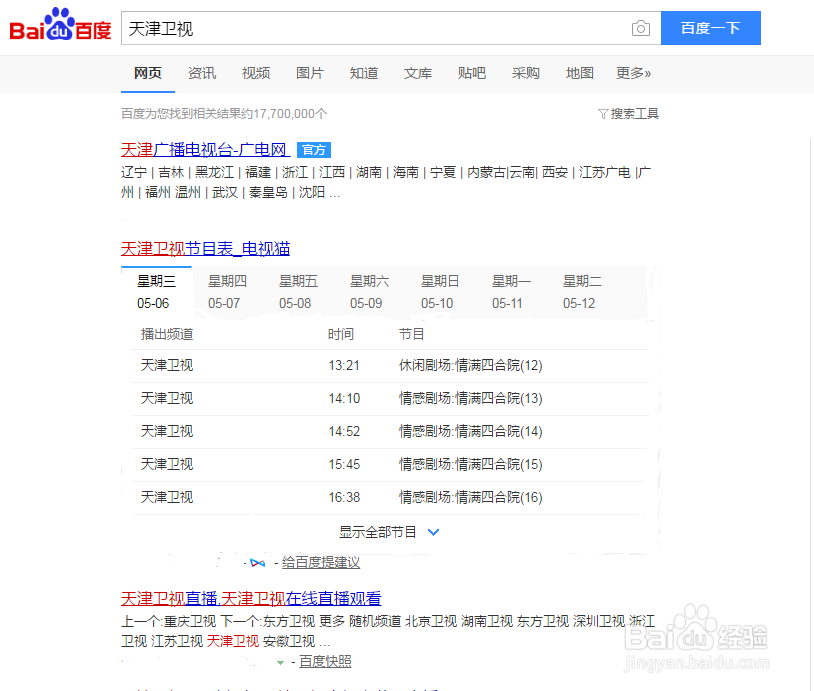Open the 知道 tab

pos(364,73)
